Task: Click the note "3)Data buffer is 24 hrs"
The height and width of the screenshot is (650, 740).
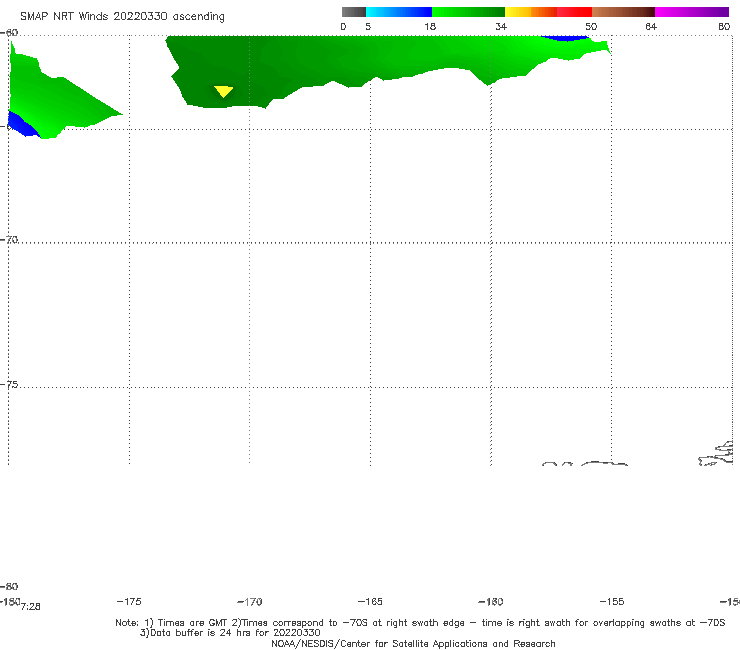Action: tap(230, 633)
